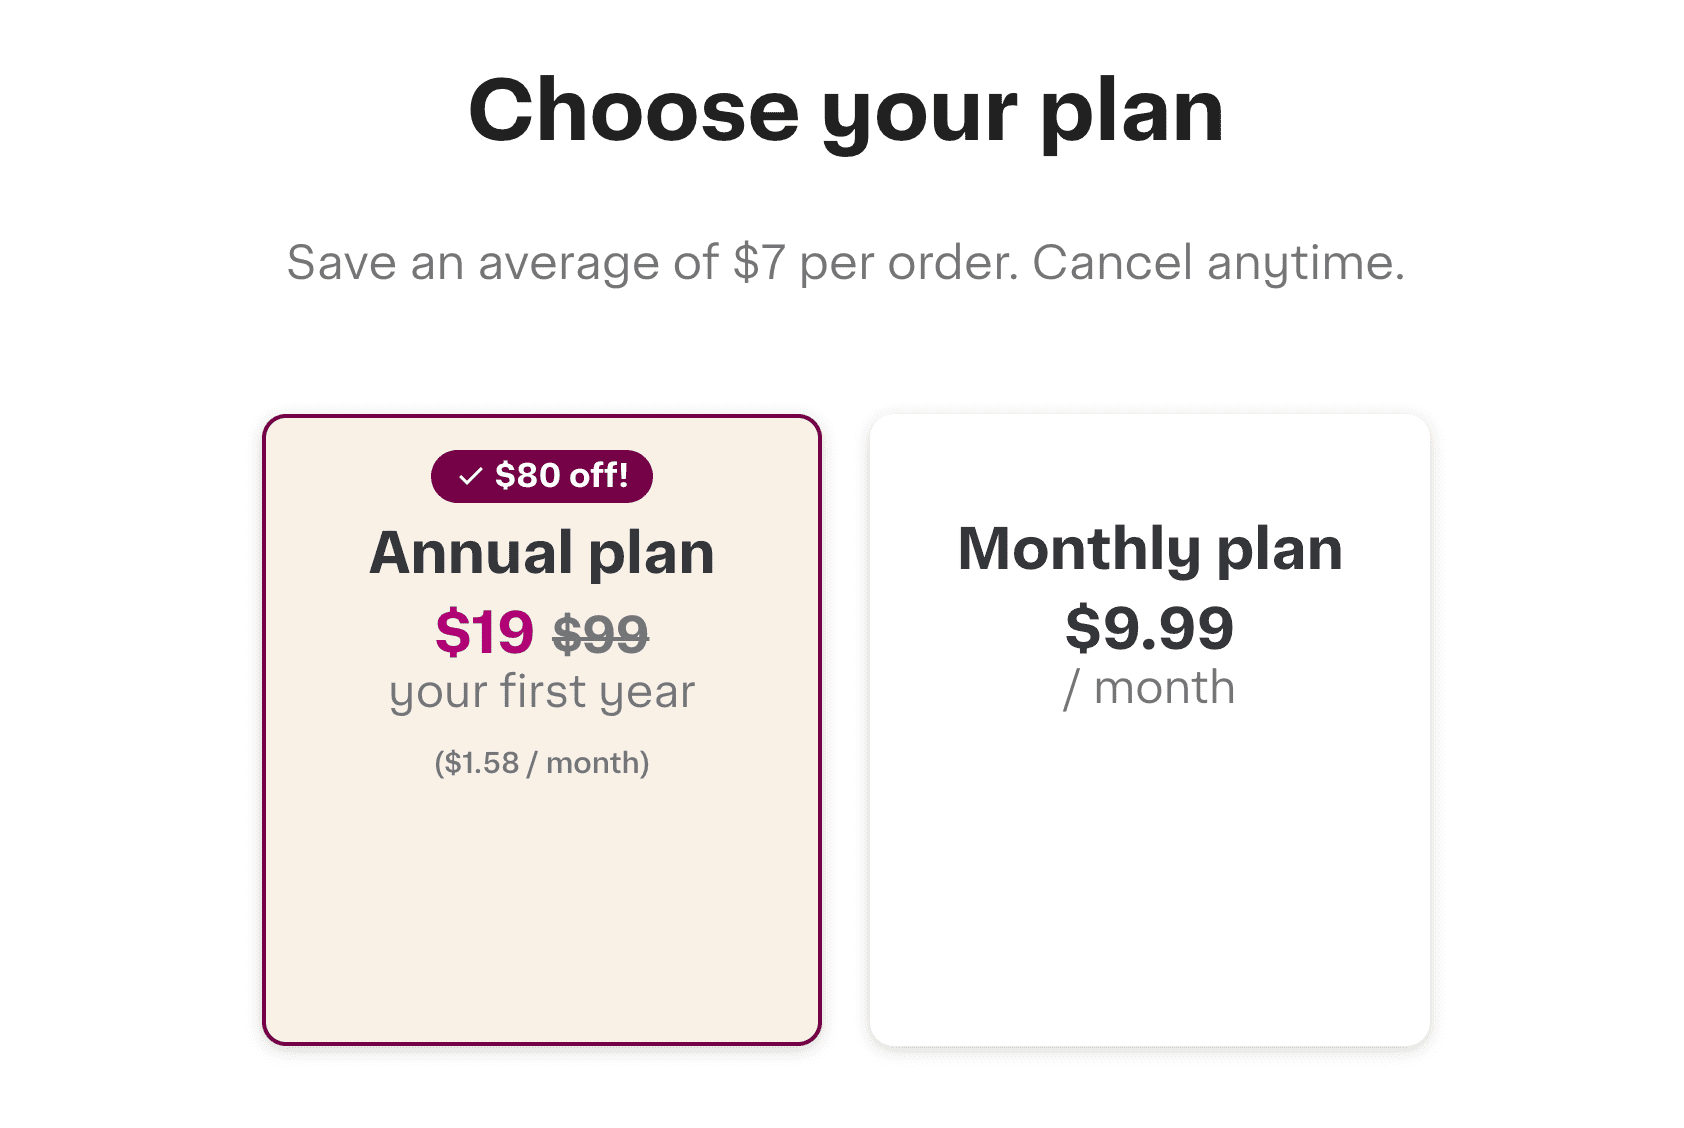Click the ($1.58 / month) breakdown text
Image resolution: width=1684 pixels, height=1128 pixels.
[540, 761]
